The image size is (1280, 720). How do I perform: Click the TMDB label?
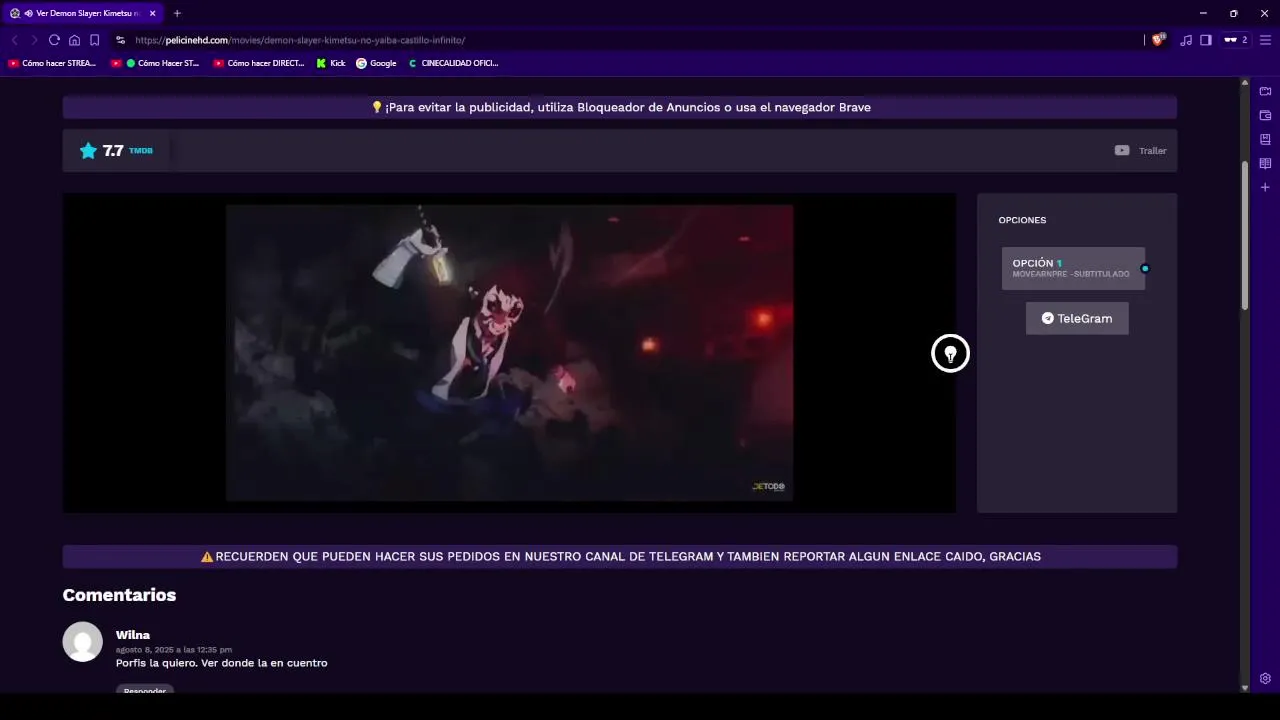coord(141,151)
